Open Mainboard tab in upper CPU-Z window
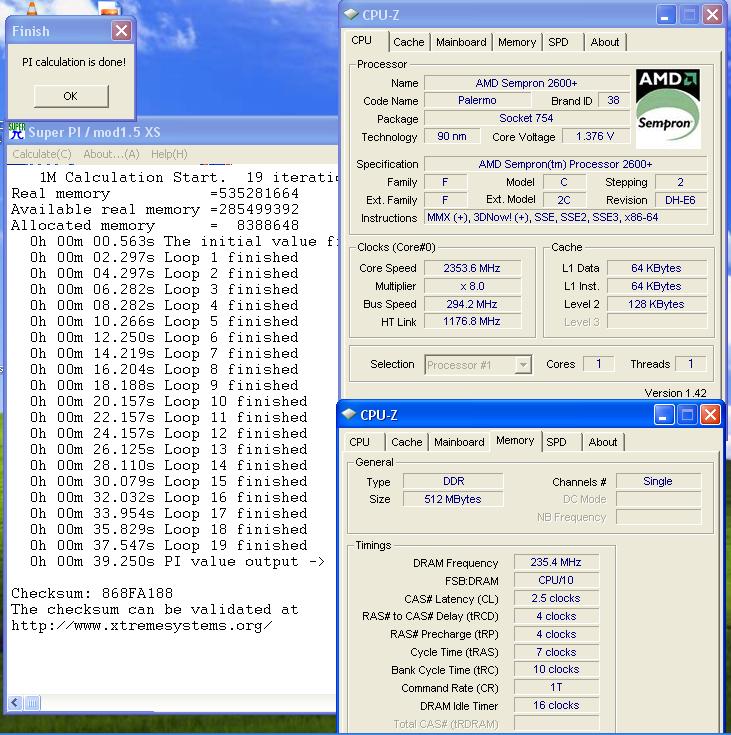 [461, 42]
